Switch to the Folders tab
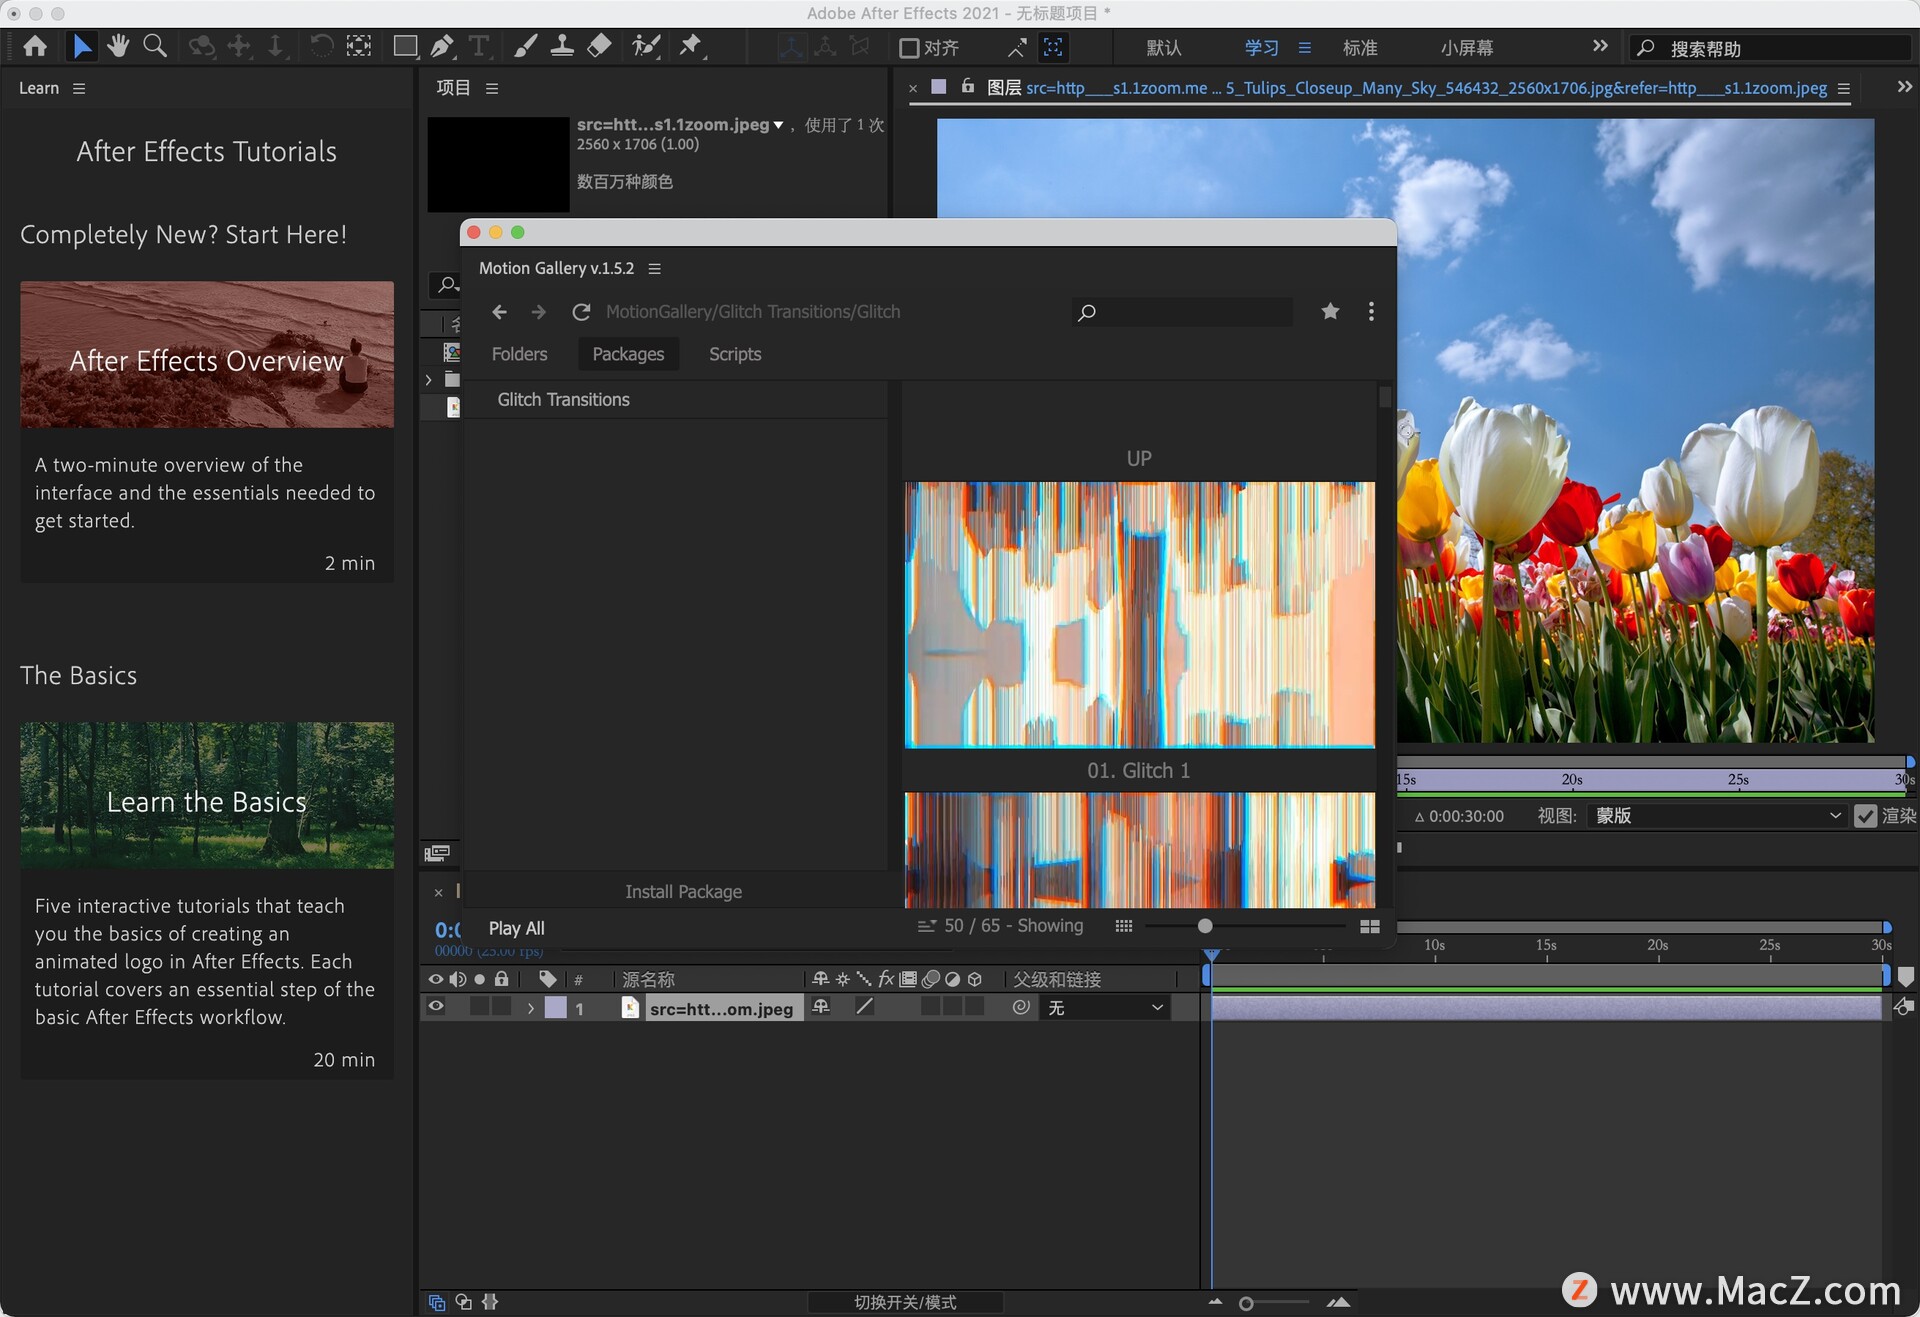 coord(519,354)
